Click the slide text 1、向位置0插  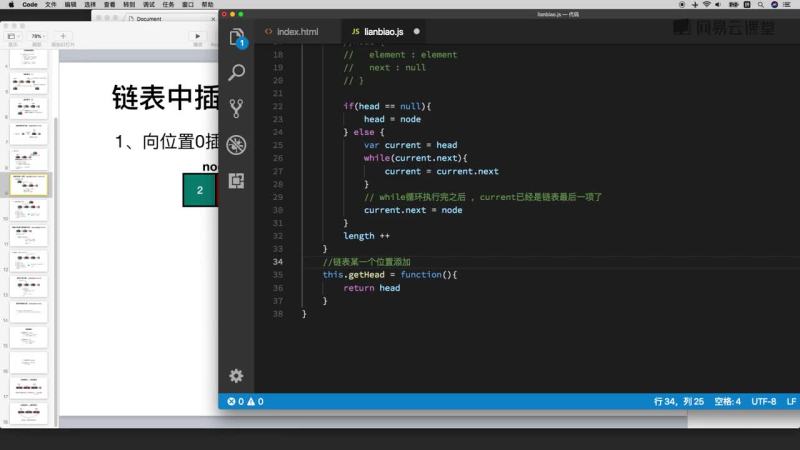pyautogui.click(x=167, y=141)
